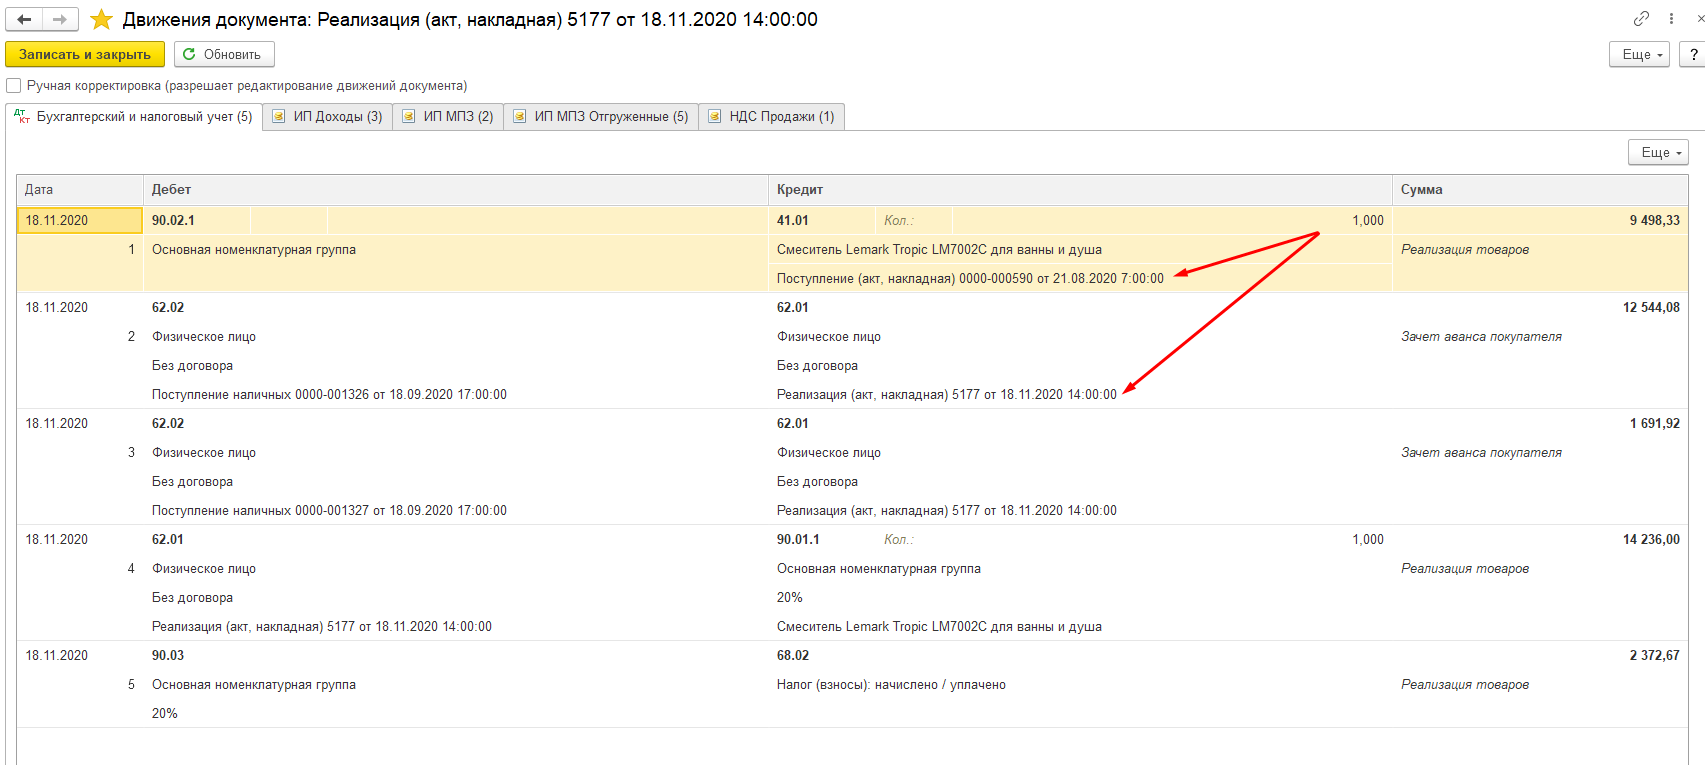Copy link using the chain icon
Image resolution: width=1705 pixels, height=765 pixels.
1641,19
